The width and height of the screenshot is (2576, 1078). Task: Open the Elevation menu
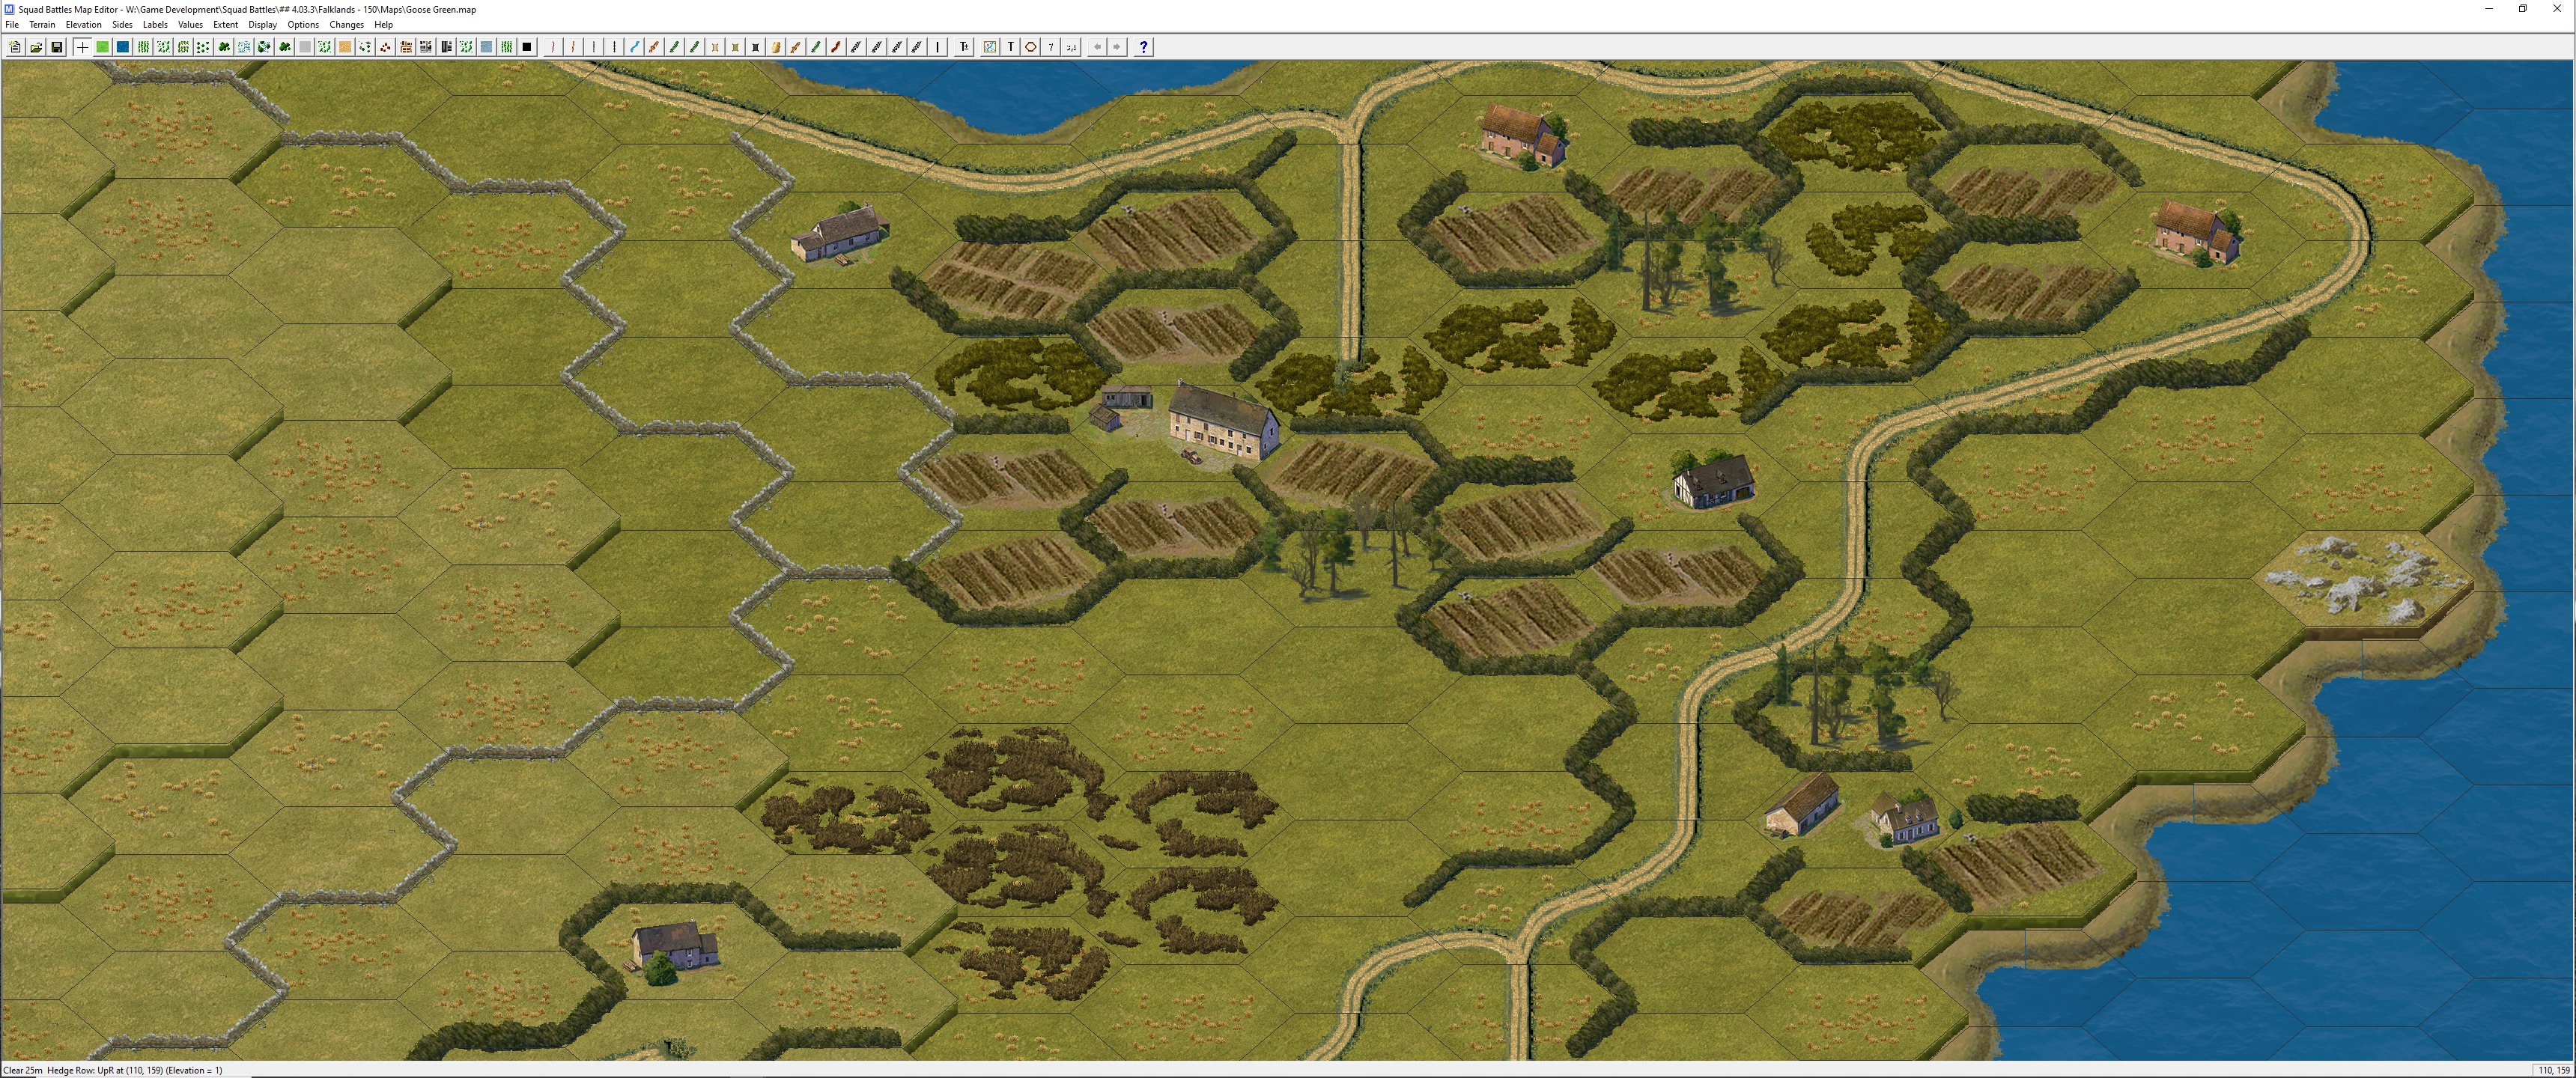(83, 25)
